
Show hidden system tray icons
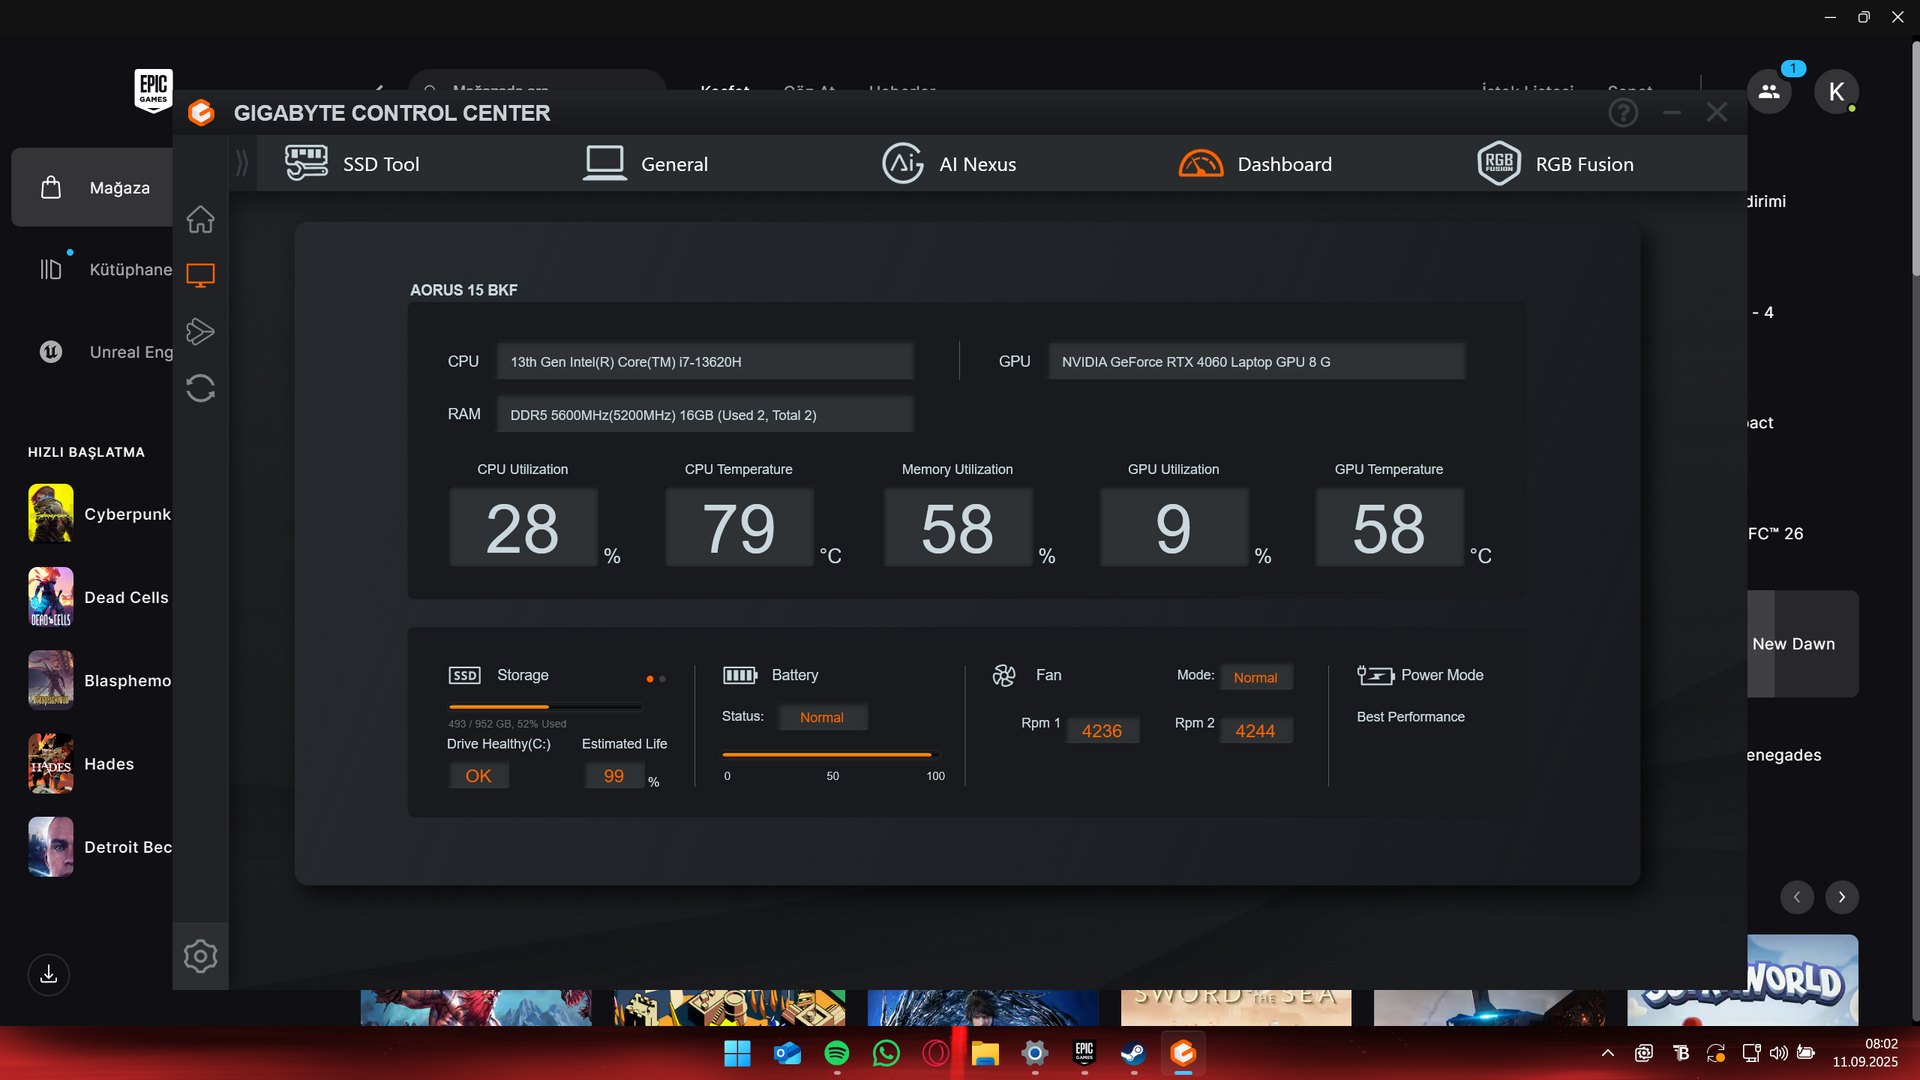(x=1608, y=1053)
